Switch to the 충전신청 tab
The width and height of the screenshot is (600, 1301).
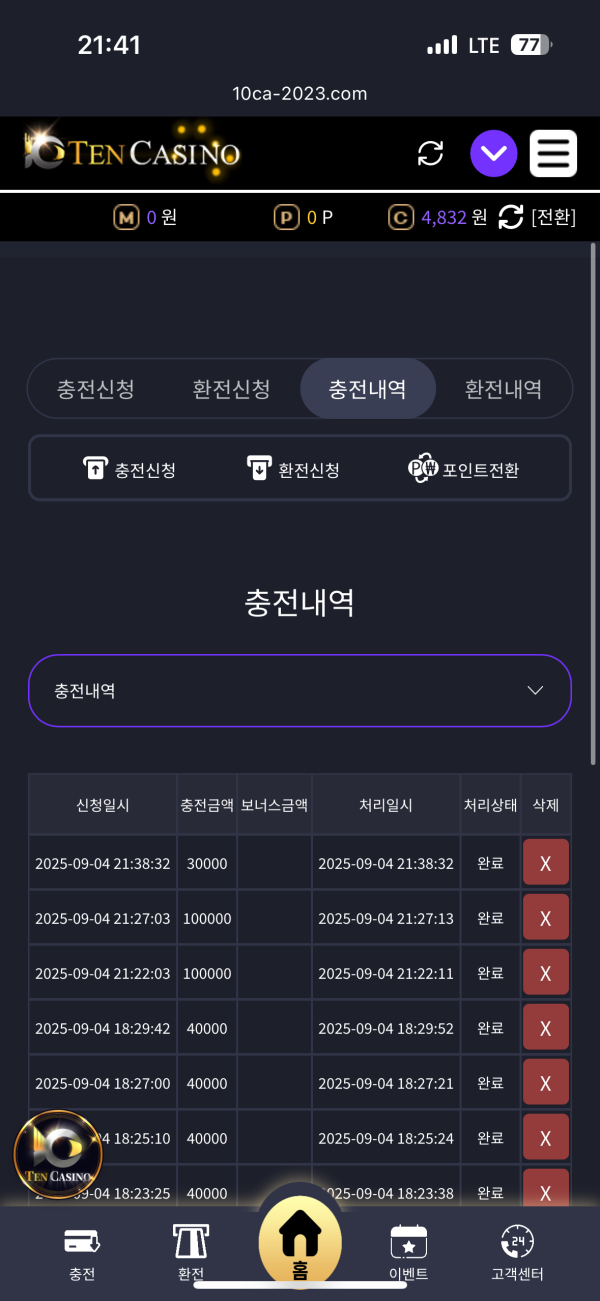click(x=96, y=389)
